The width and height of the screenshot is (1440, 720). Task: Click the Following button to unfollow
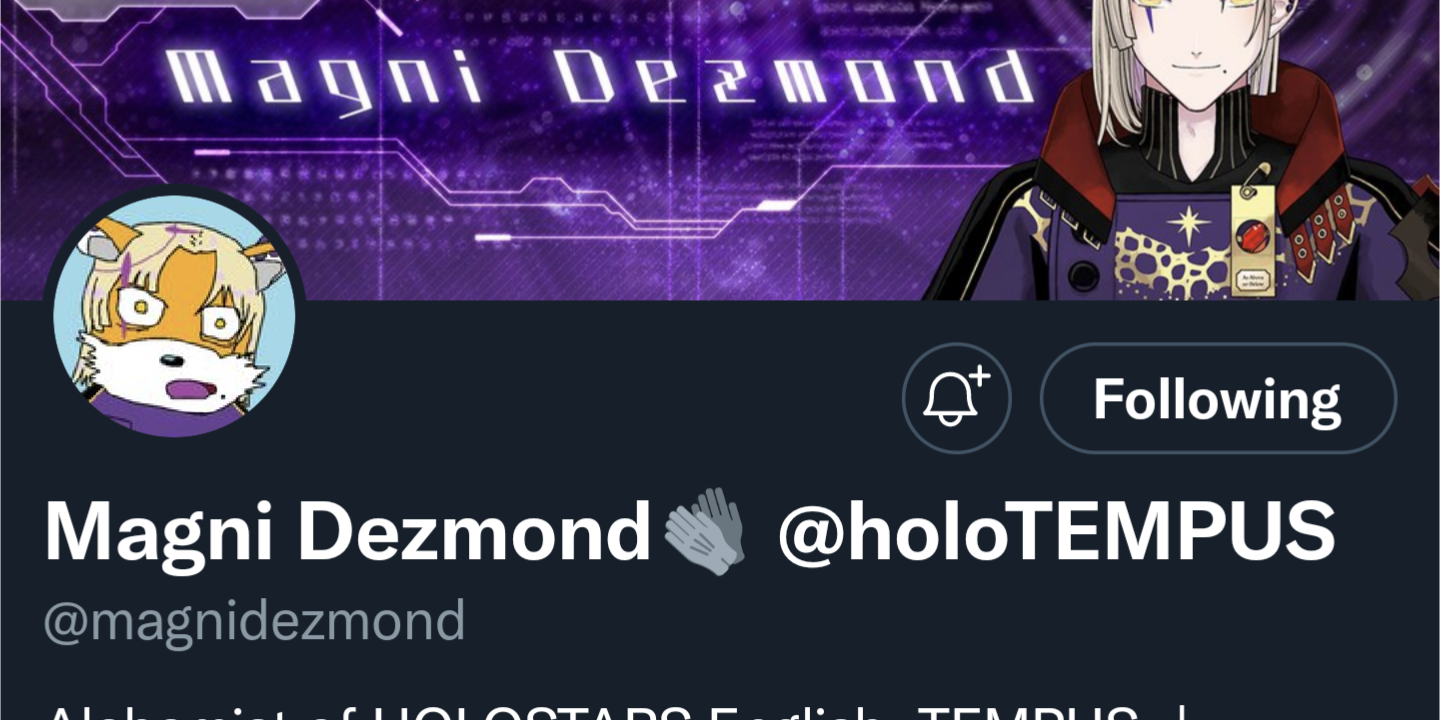[1218, 399]
